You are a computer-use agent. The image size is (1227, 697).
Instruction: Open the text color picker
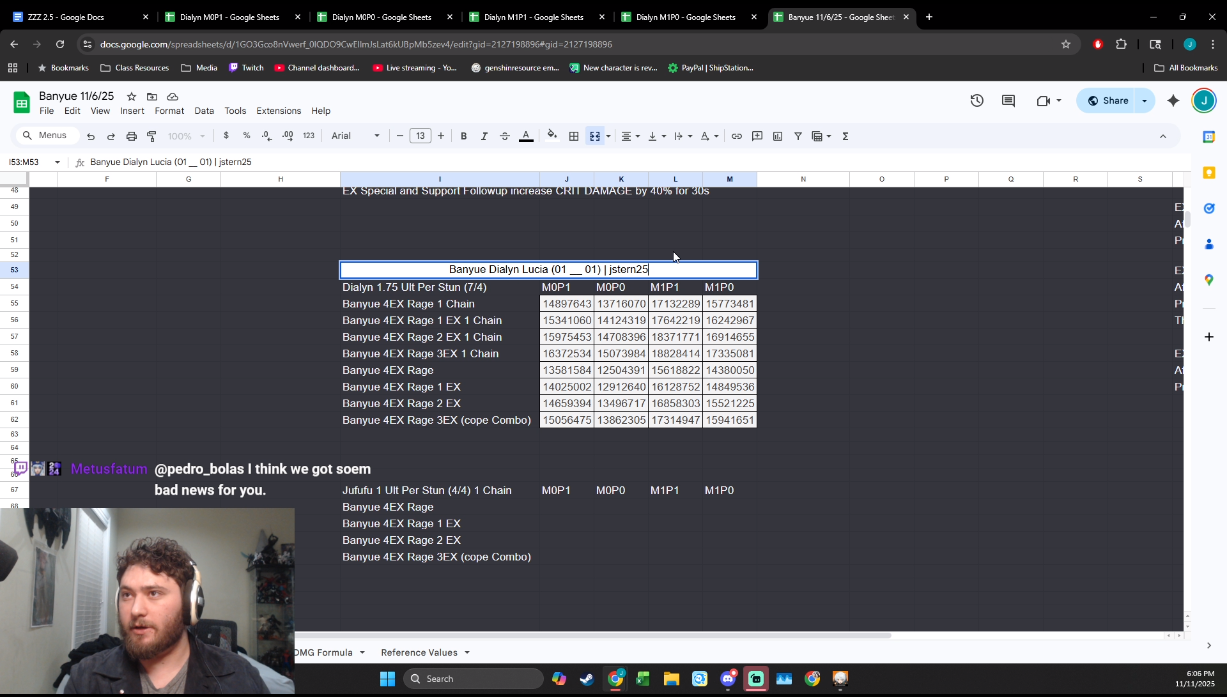(526, 136)
